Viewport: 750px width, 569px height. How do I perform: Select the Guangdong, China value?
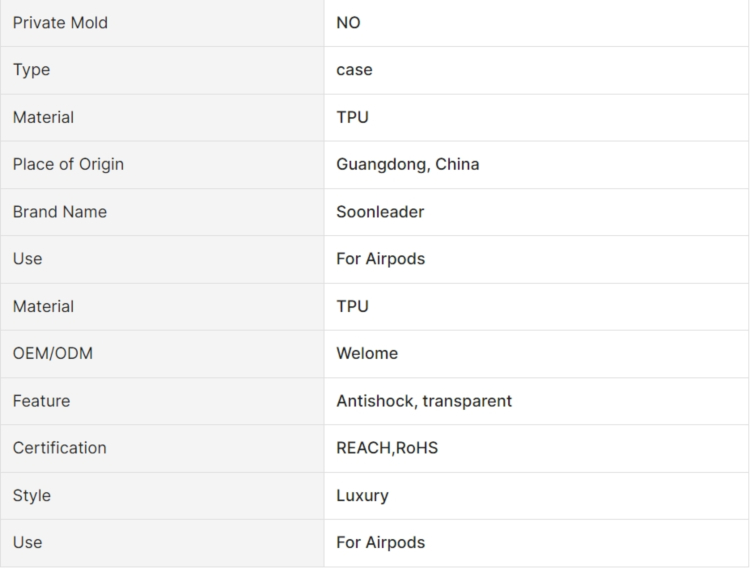pos(407,164)
